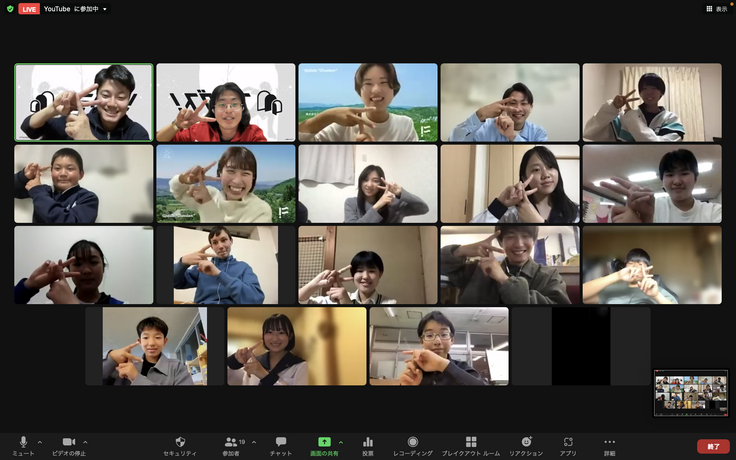The height and width of the screenshot is (460, 736).
Task: Click the red End (終了) button
Action: (712, 447)
